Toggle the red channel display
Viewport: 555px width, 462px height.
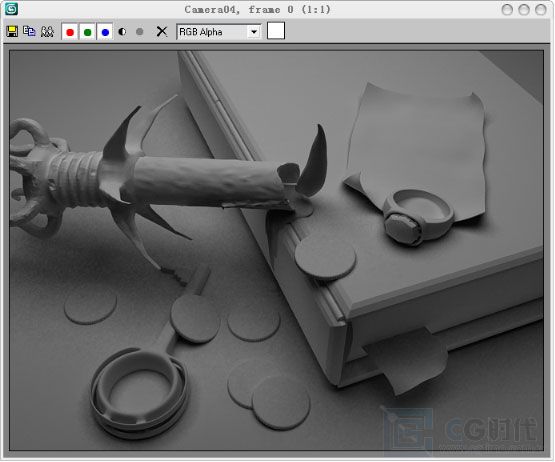(70, 32)
